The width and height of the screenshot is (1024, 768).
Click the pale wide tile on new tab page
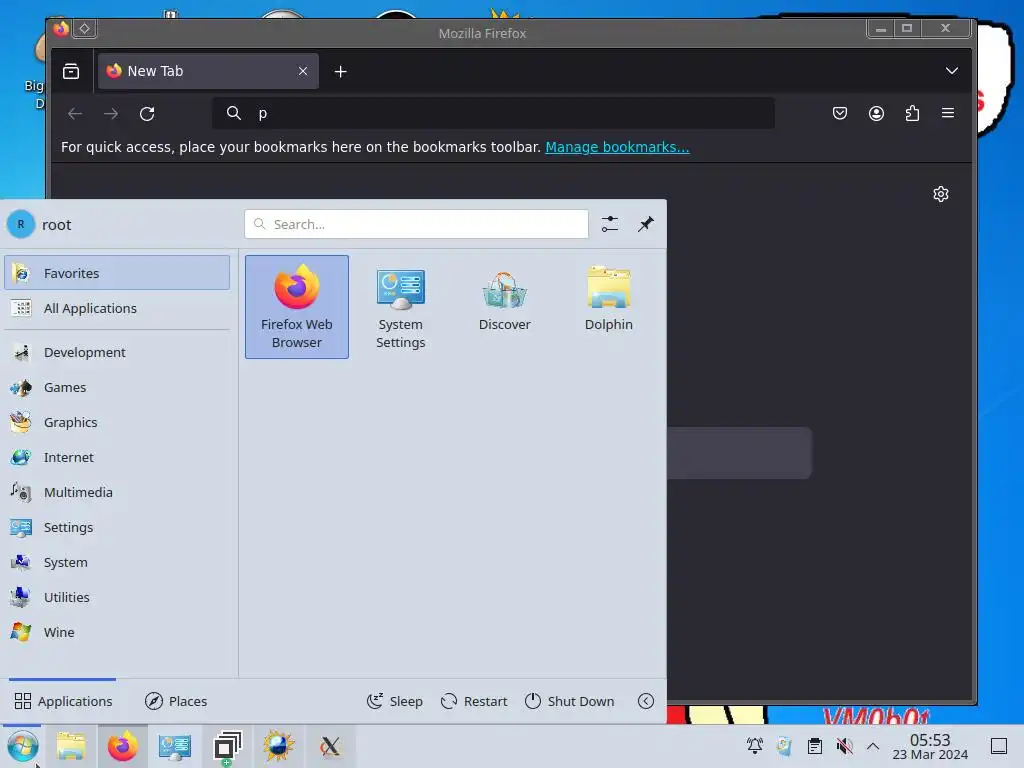pyautogui.click(x=739, y=453)
